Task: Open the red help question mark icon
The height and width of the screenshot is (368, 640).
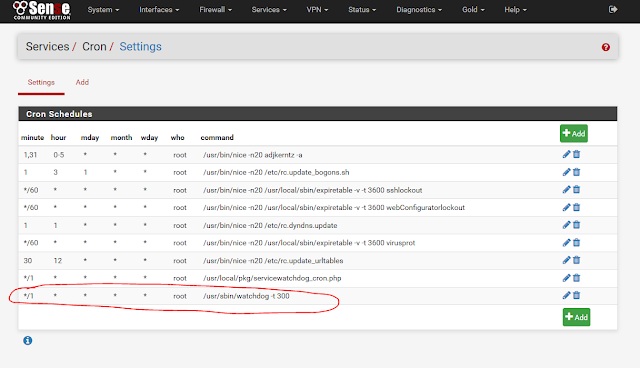Action: click(606, 47)
